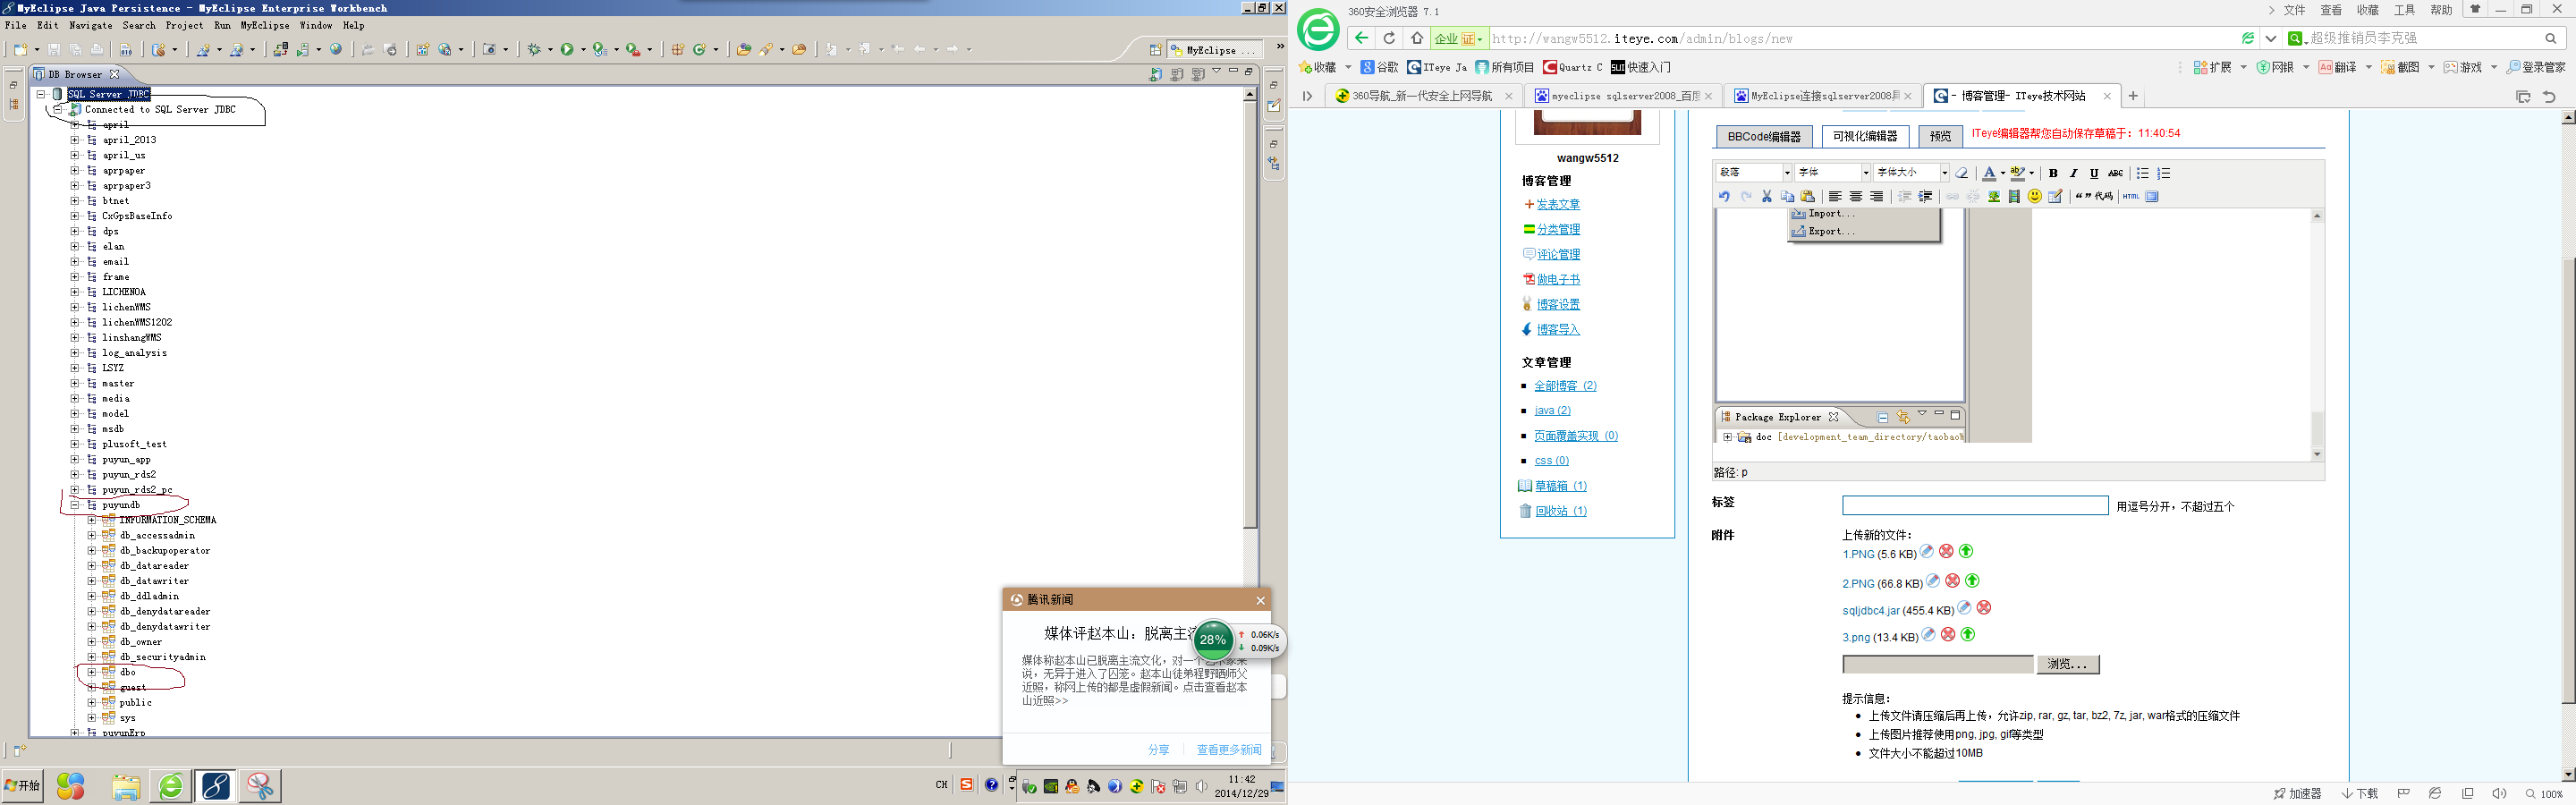Click the browser back arrow
Viewport: 2576px width, 805px height.
(1361, 38)
